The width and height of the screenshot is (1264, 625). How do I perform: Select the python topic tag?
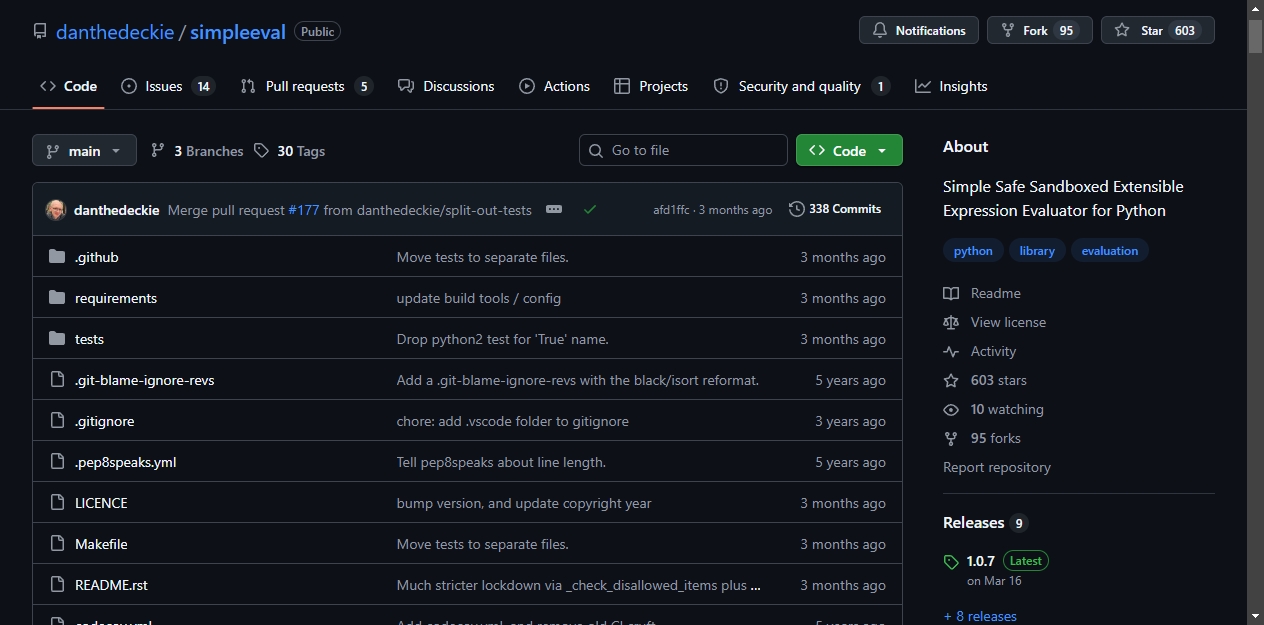pyautogui.click(x=973, y=251)
